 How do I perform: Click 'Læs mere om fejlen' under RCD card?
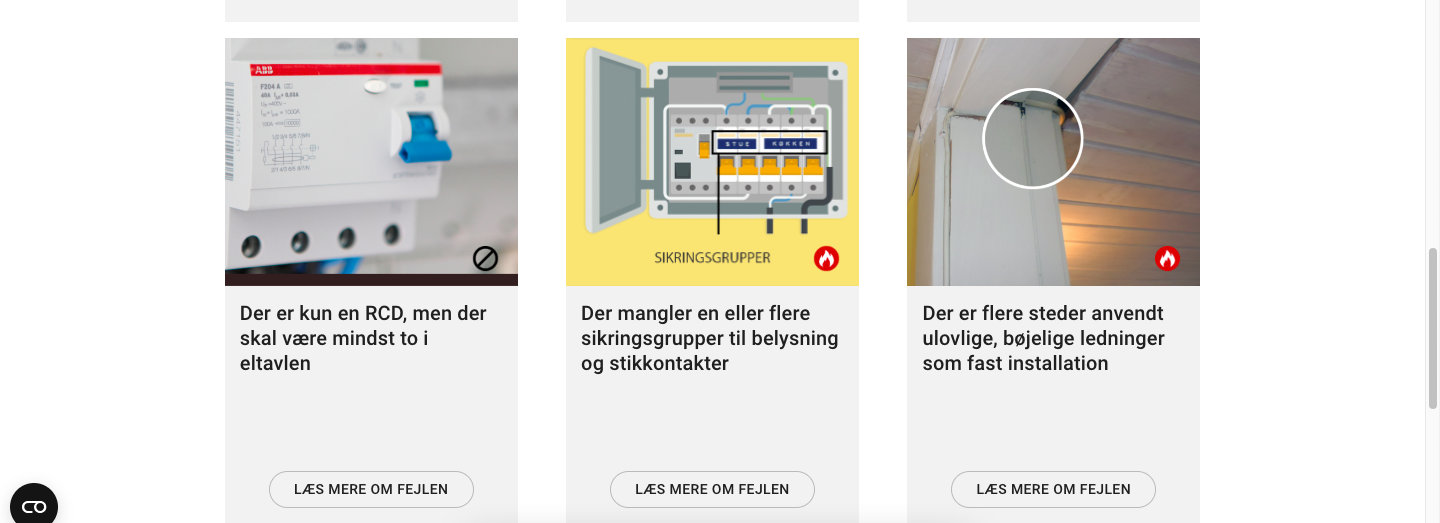[x=371, y=489]
